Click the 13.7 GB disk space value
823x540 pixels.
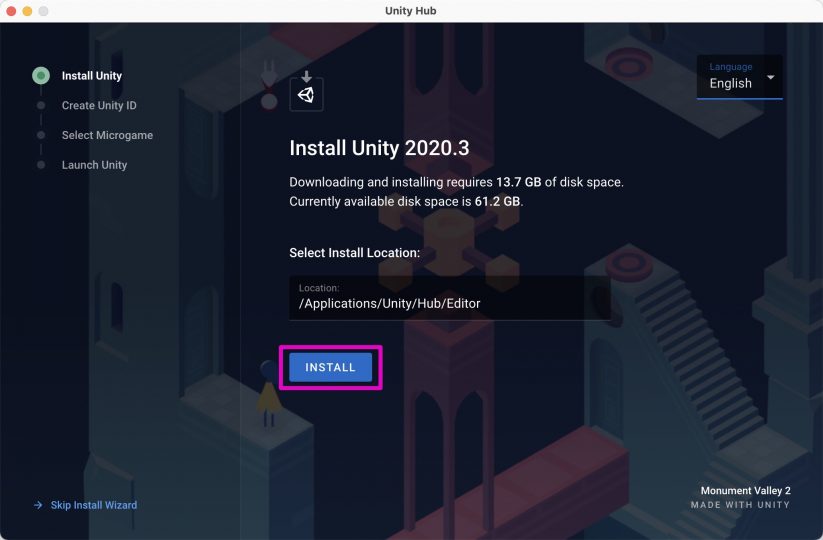pos(519,182)
